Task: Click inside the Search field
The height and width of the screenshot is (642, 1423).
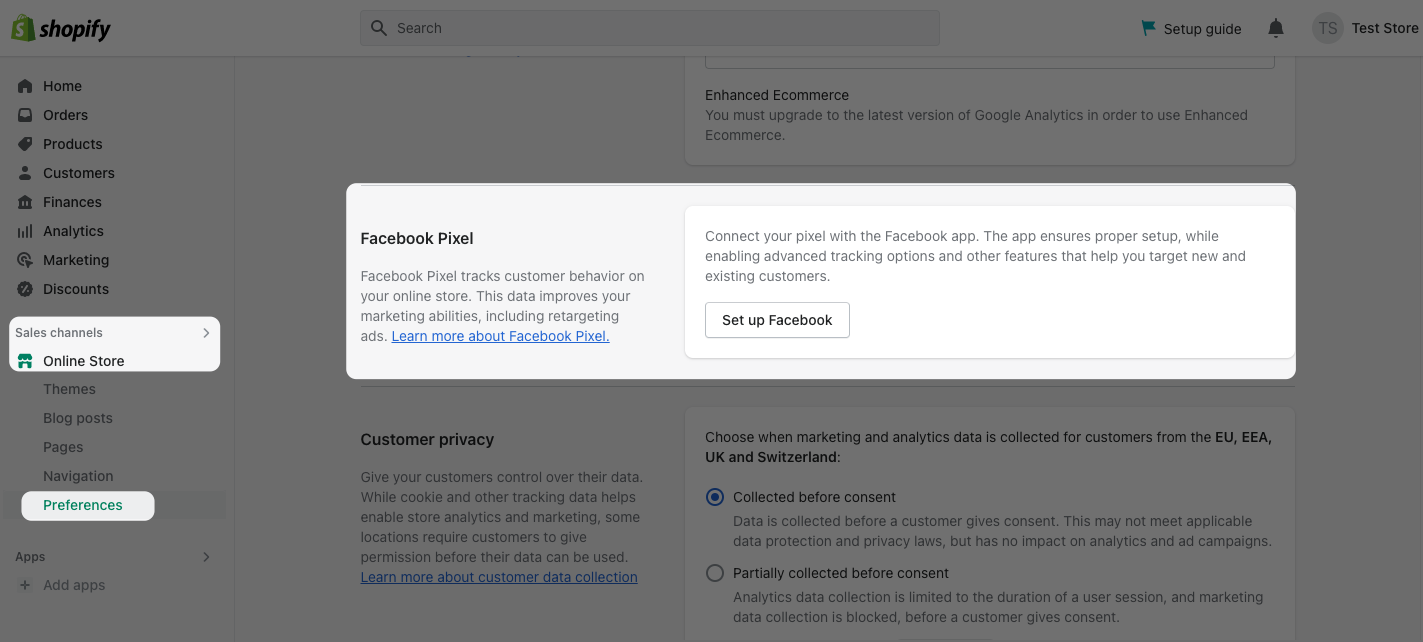Action: (650, 28)
